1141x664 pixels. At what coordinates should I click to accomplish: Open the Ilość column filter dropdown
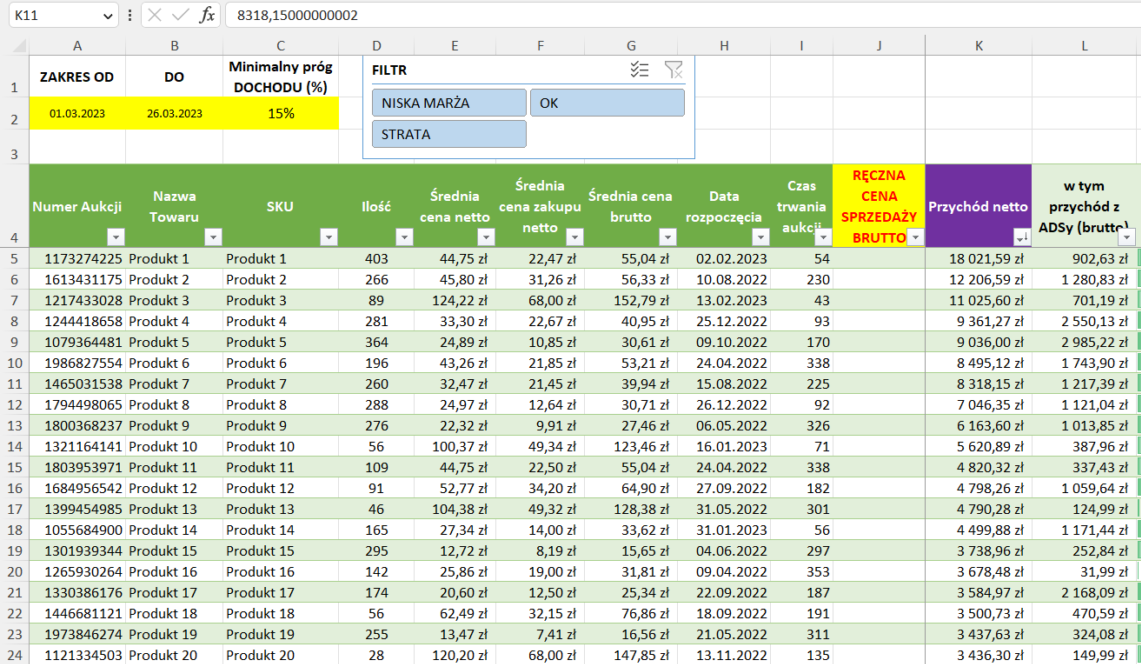404,237
